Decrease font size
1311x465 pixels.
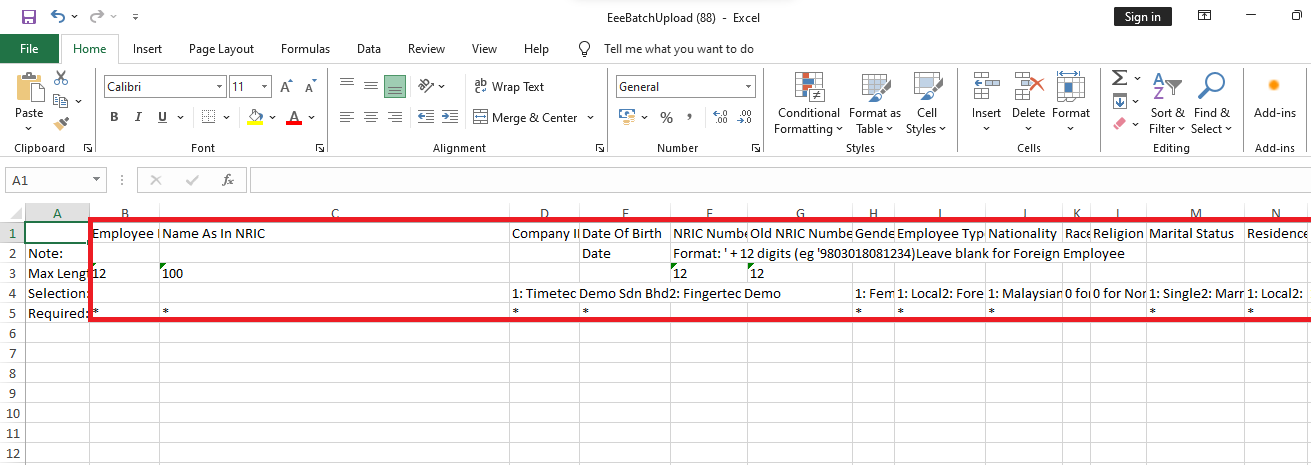point(309,87)
